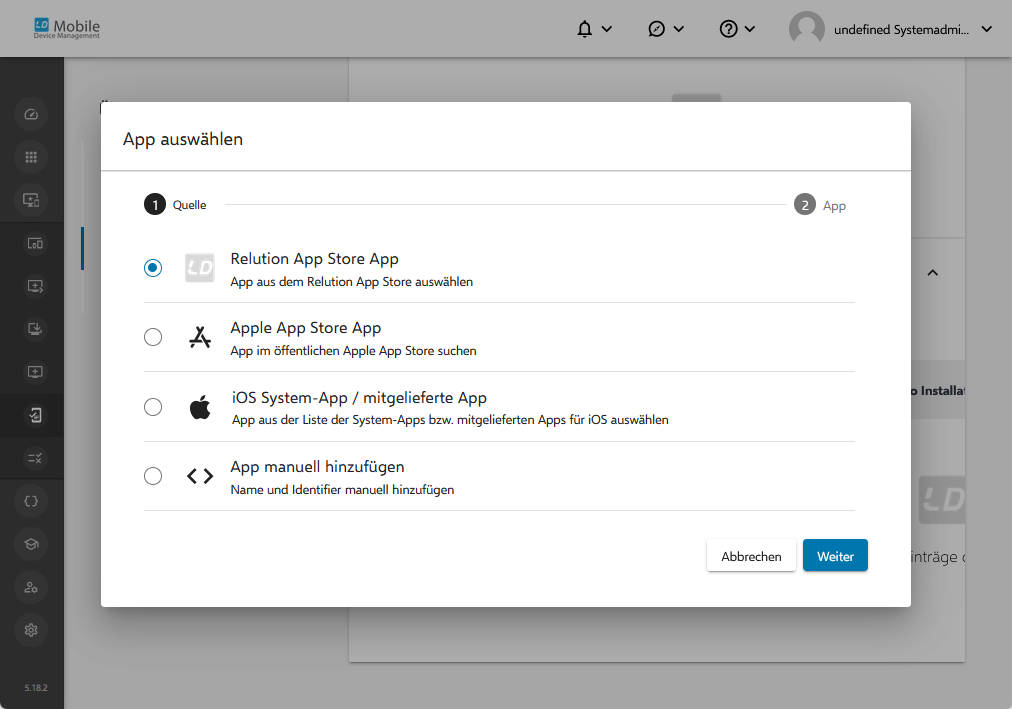Viewport: 1012px width, 709px height.
Task: Open the help question mark icon
Action: click(x=729, y=29)
